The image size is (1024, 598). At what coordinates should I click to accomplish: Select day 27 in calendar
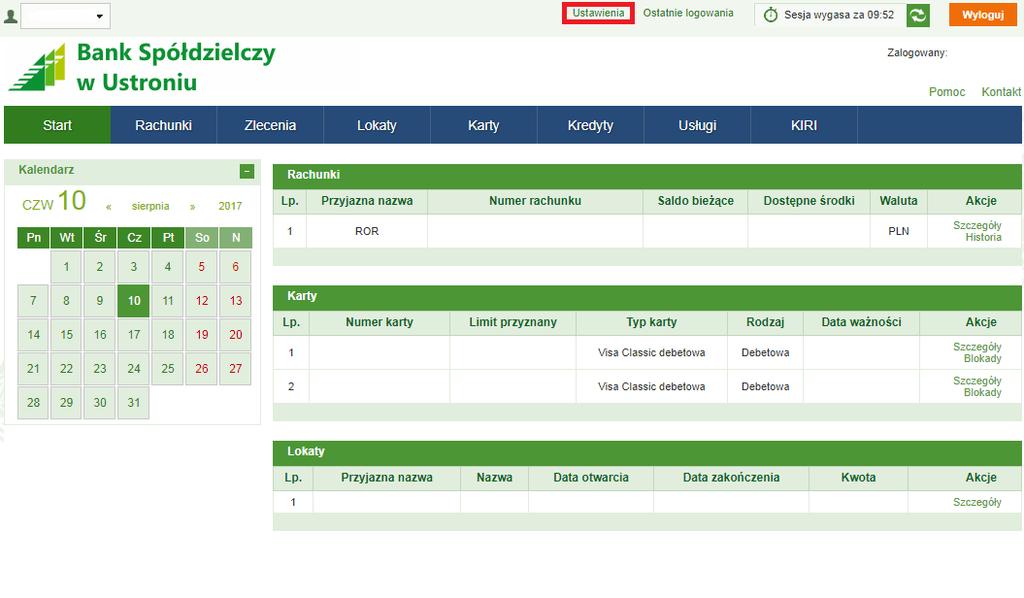(236, 368)
